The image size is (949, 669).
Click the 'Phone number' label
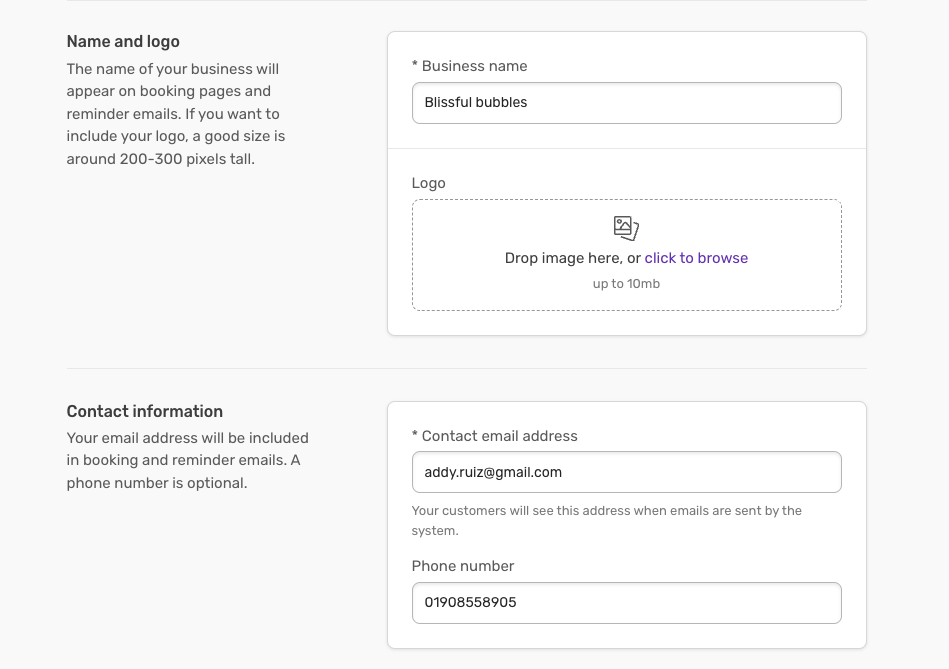pyautogui.click(x=463, y=566)
